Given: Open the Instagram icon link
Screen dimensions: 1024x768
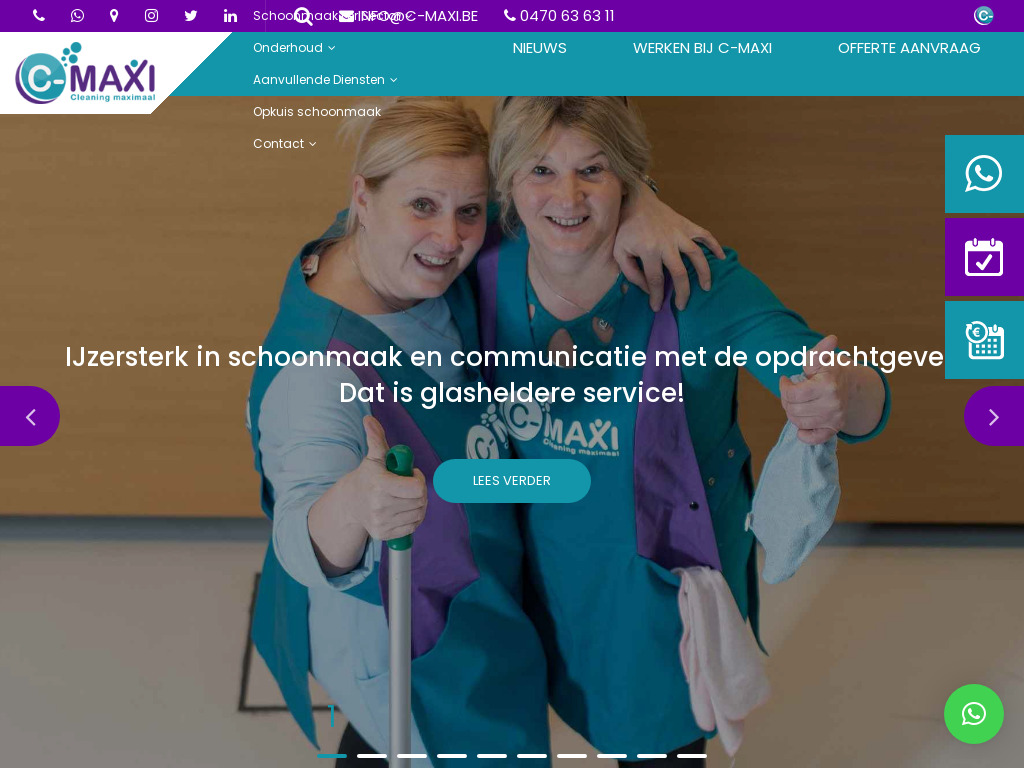Looking at the screenshot, I should 152,16.
